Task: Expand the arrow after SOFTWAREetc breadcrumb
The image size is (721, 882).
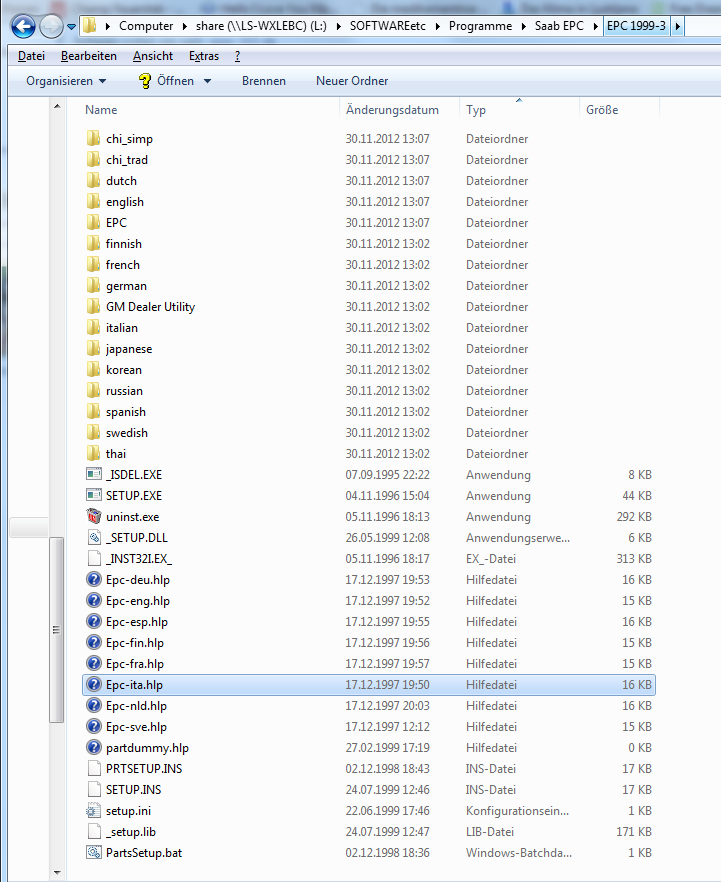Action: [438, 26]
